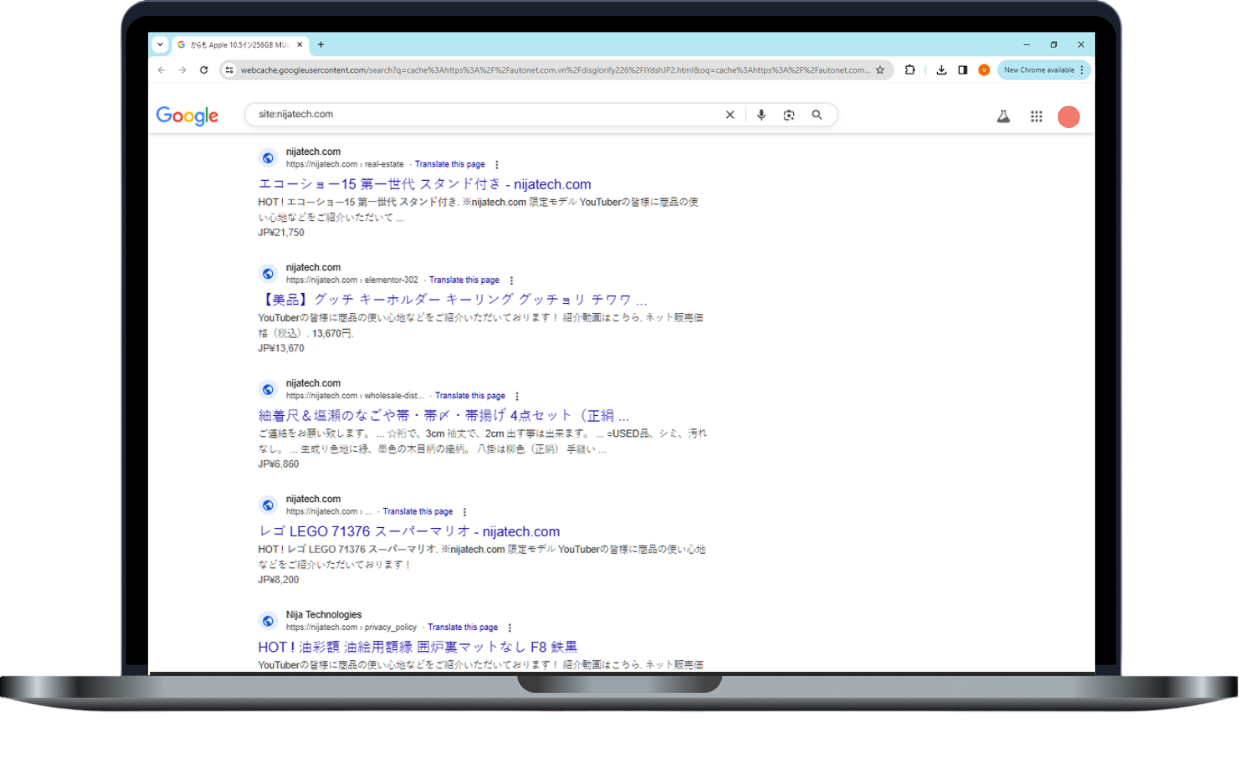Bookmark this page with star icon

click(x=880, y=70)
